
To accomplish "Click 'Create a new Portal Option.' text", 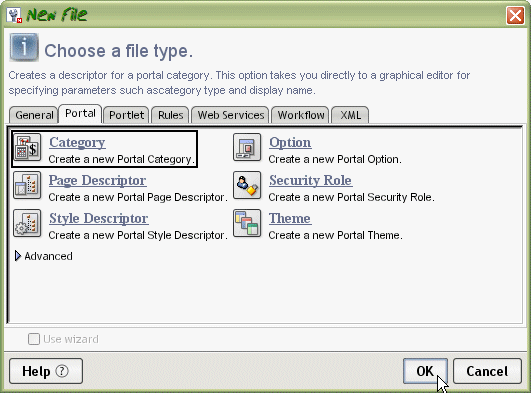I will click(x=335, y=159).
